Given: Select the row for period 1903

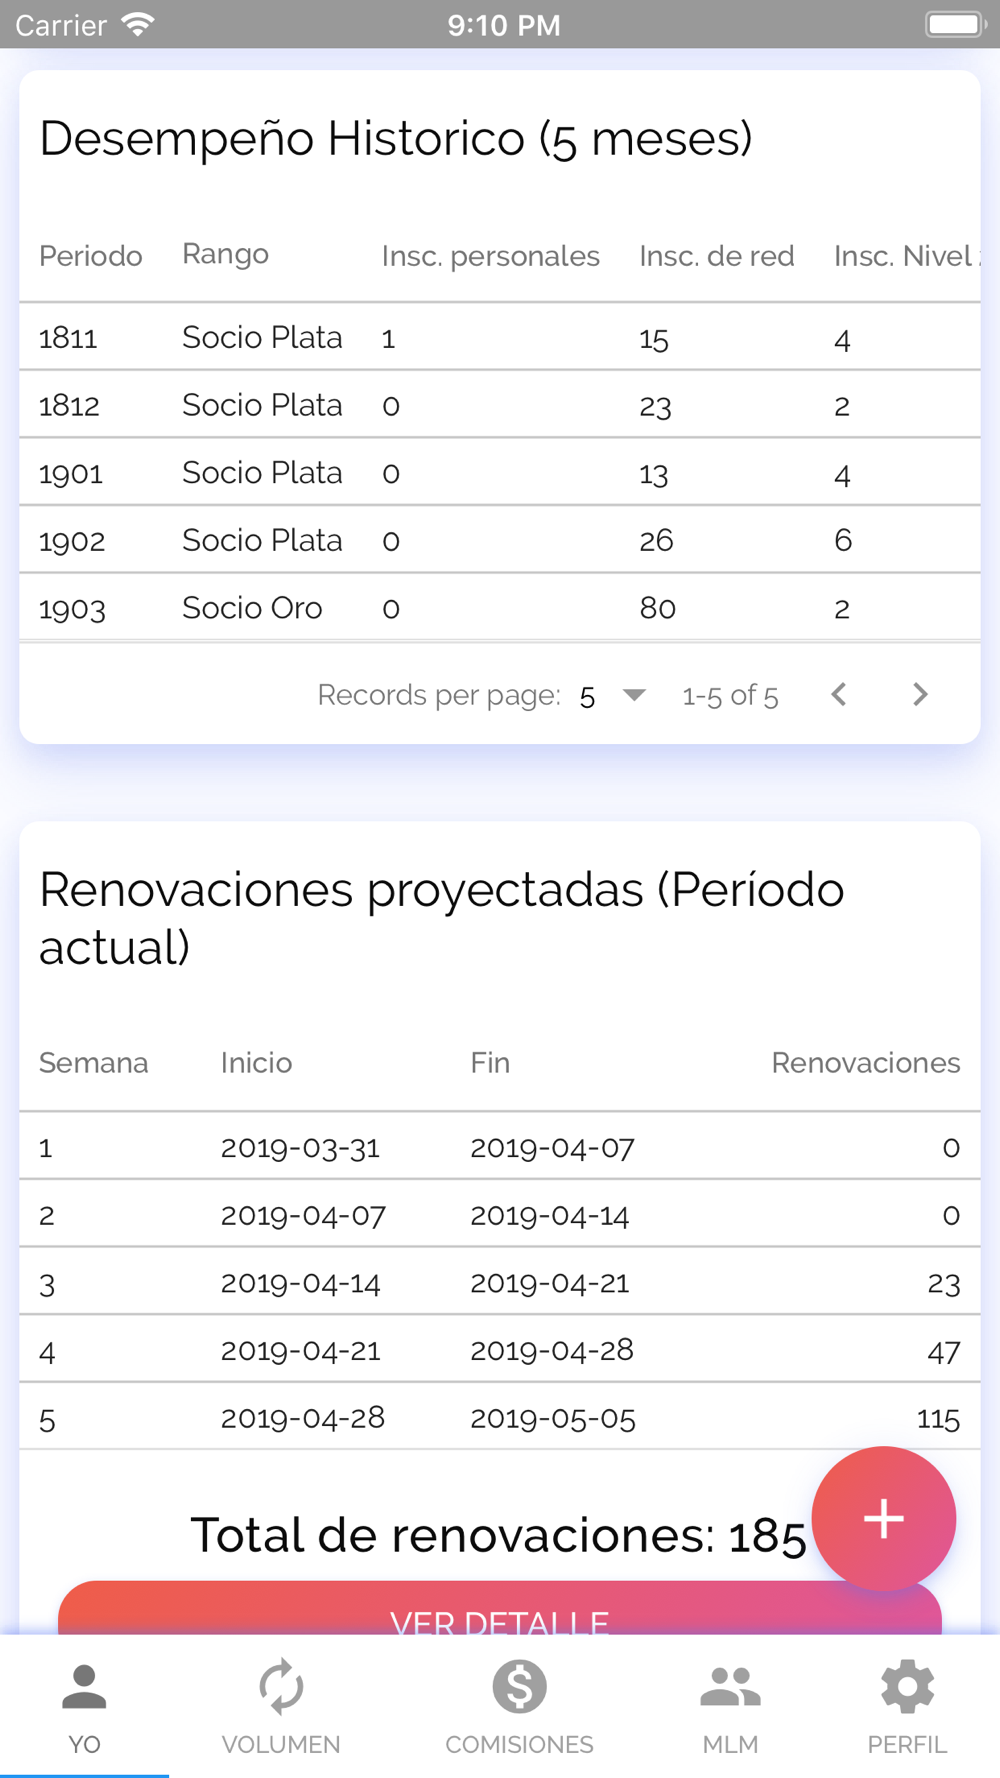Looking at the screenshot, I should [500, 607].
